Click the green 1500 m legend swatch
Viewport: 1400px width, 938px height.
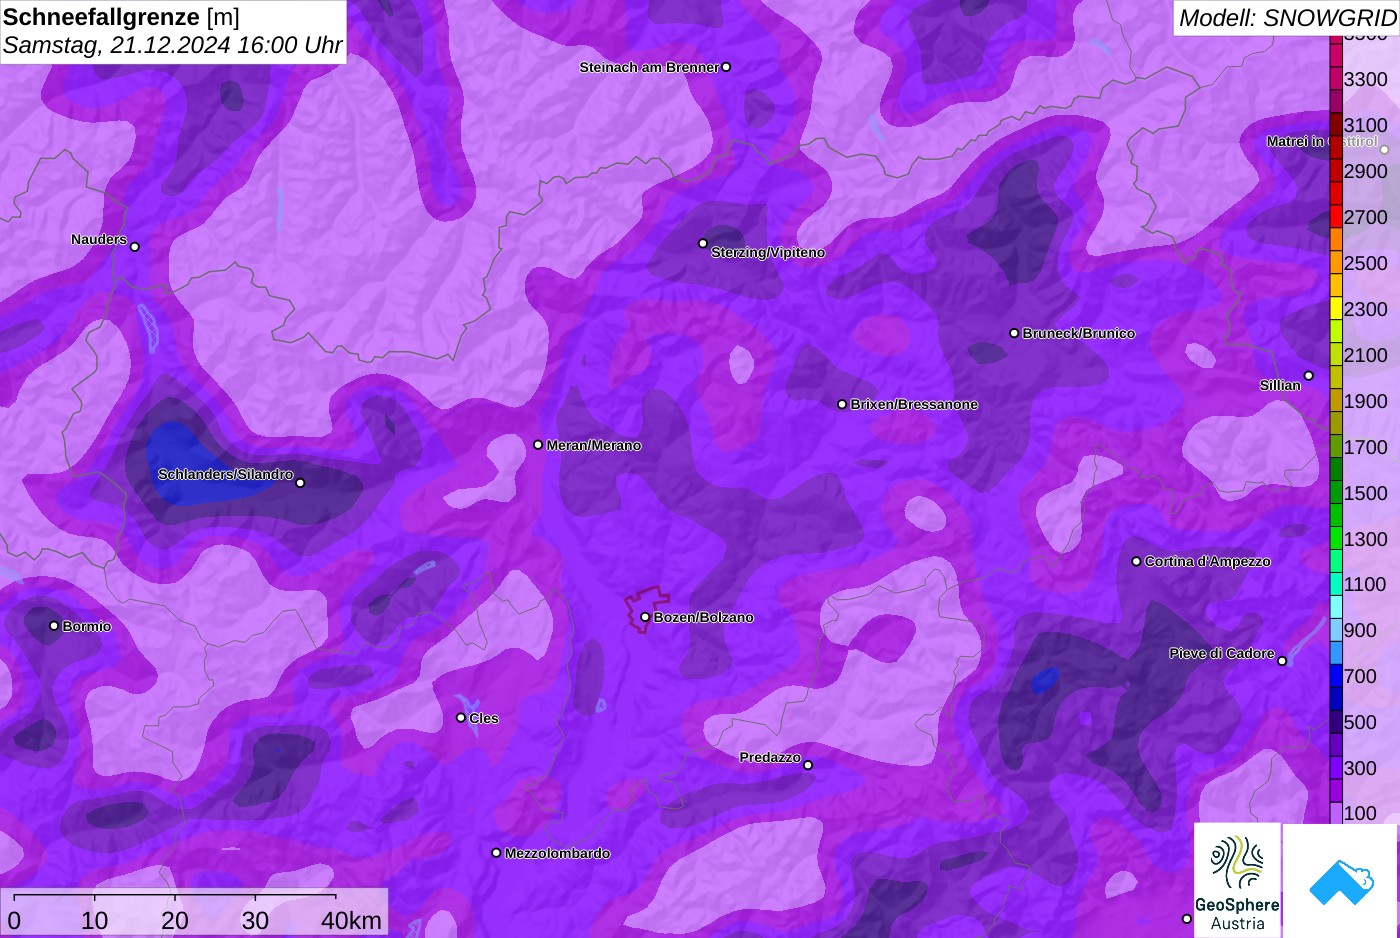[x=1336, y=493]
